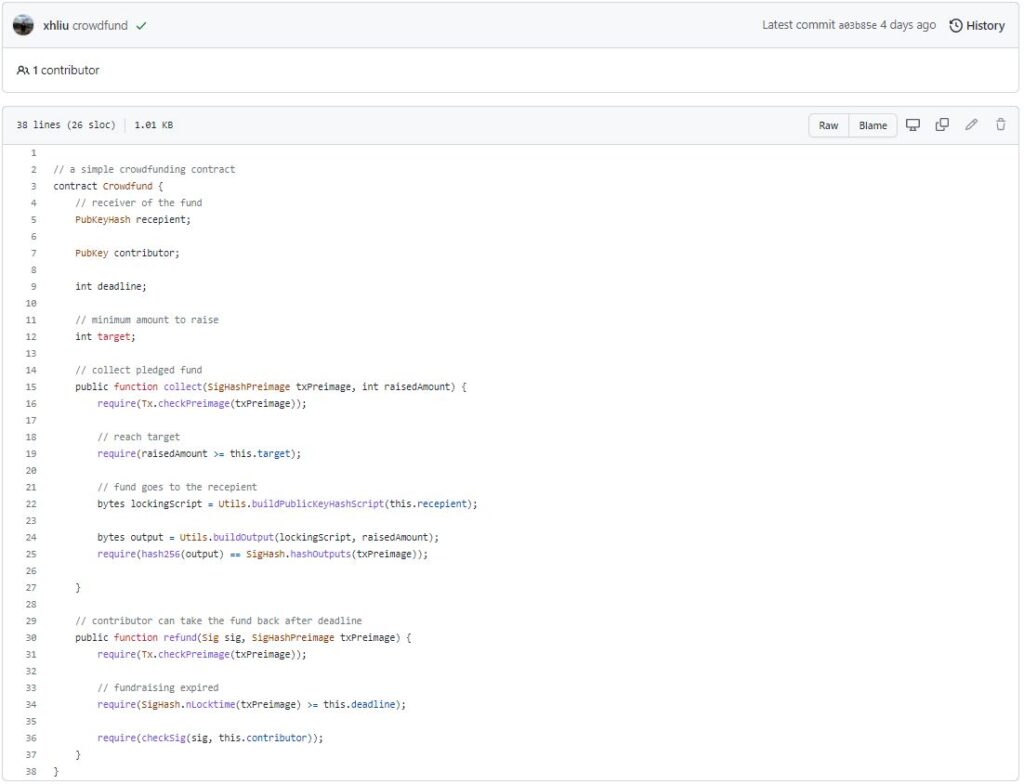Select line number 3 of the code
The height and width of the screenshot is (784, 1024).
[33, 186]
